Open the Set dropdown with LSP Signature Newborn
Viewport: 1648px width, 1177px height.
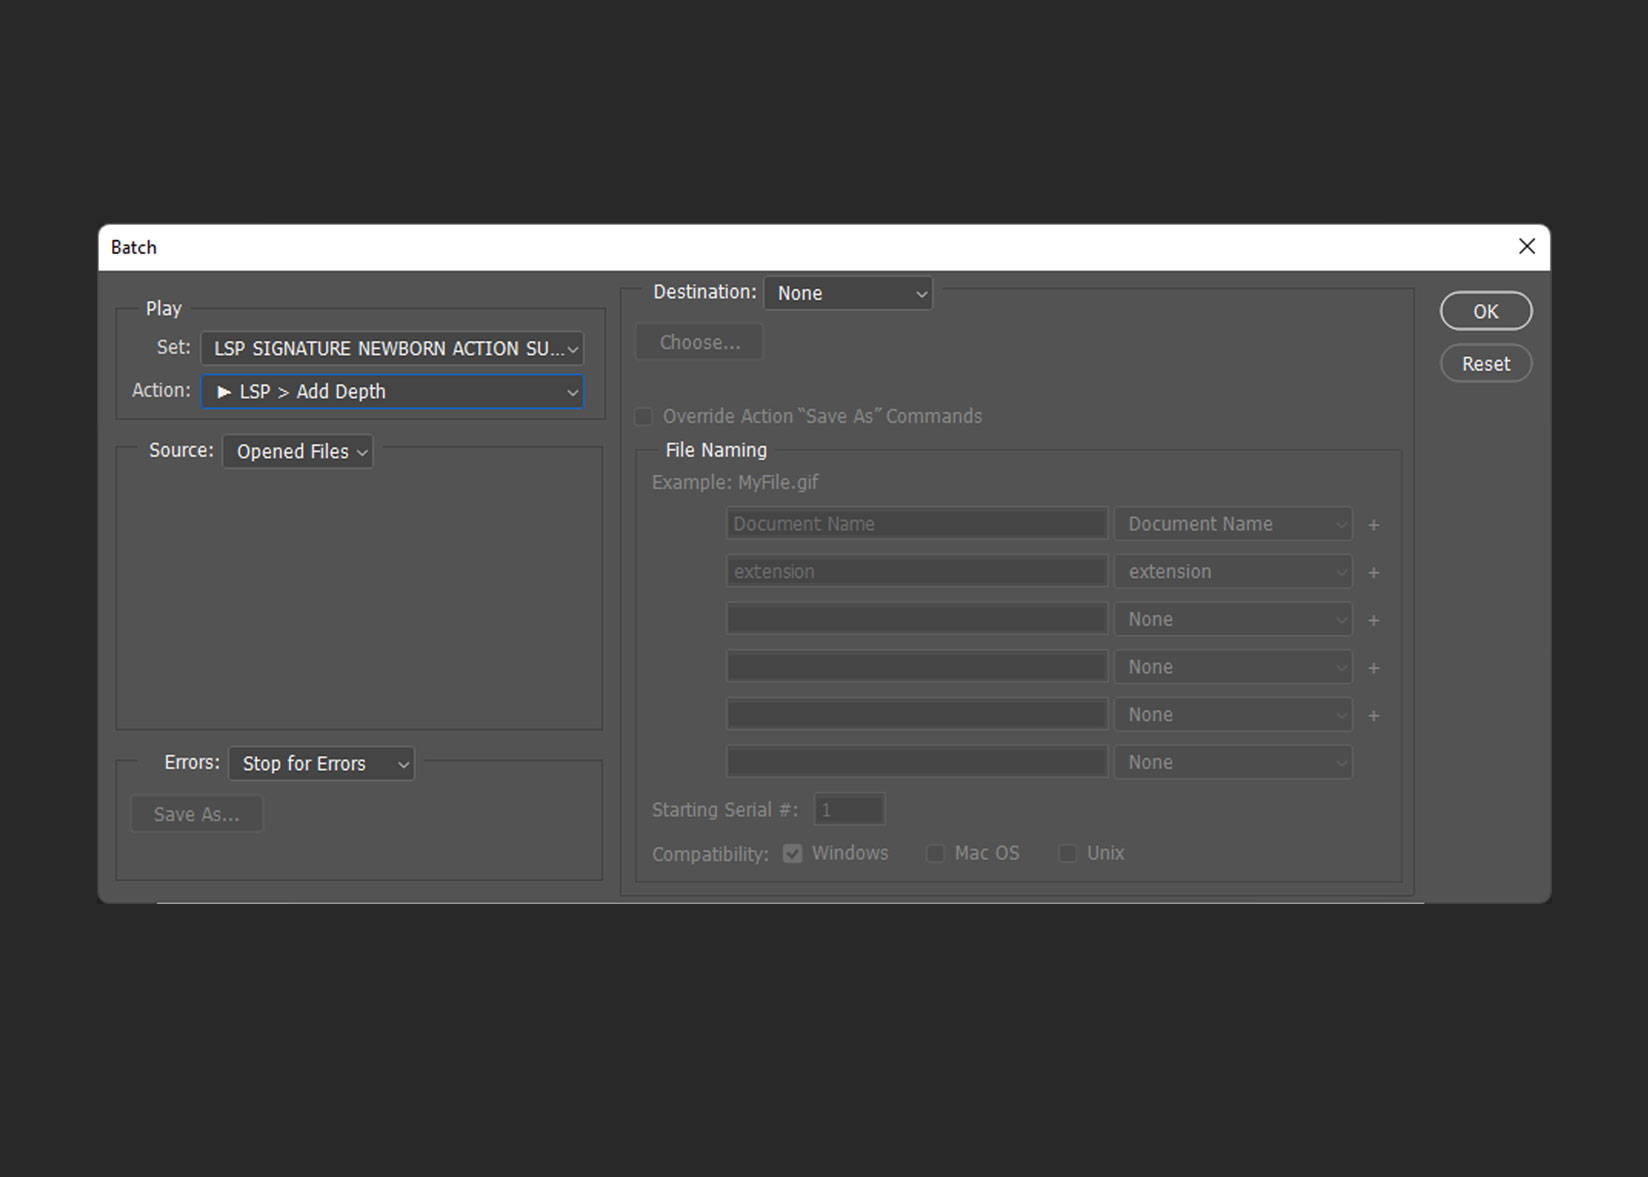pos(392,348)
